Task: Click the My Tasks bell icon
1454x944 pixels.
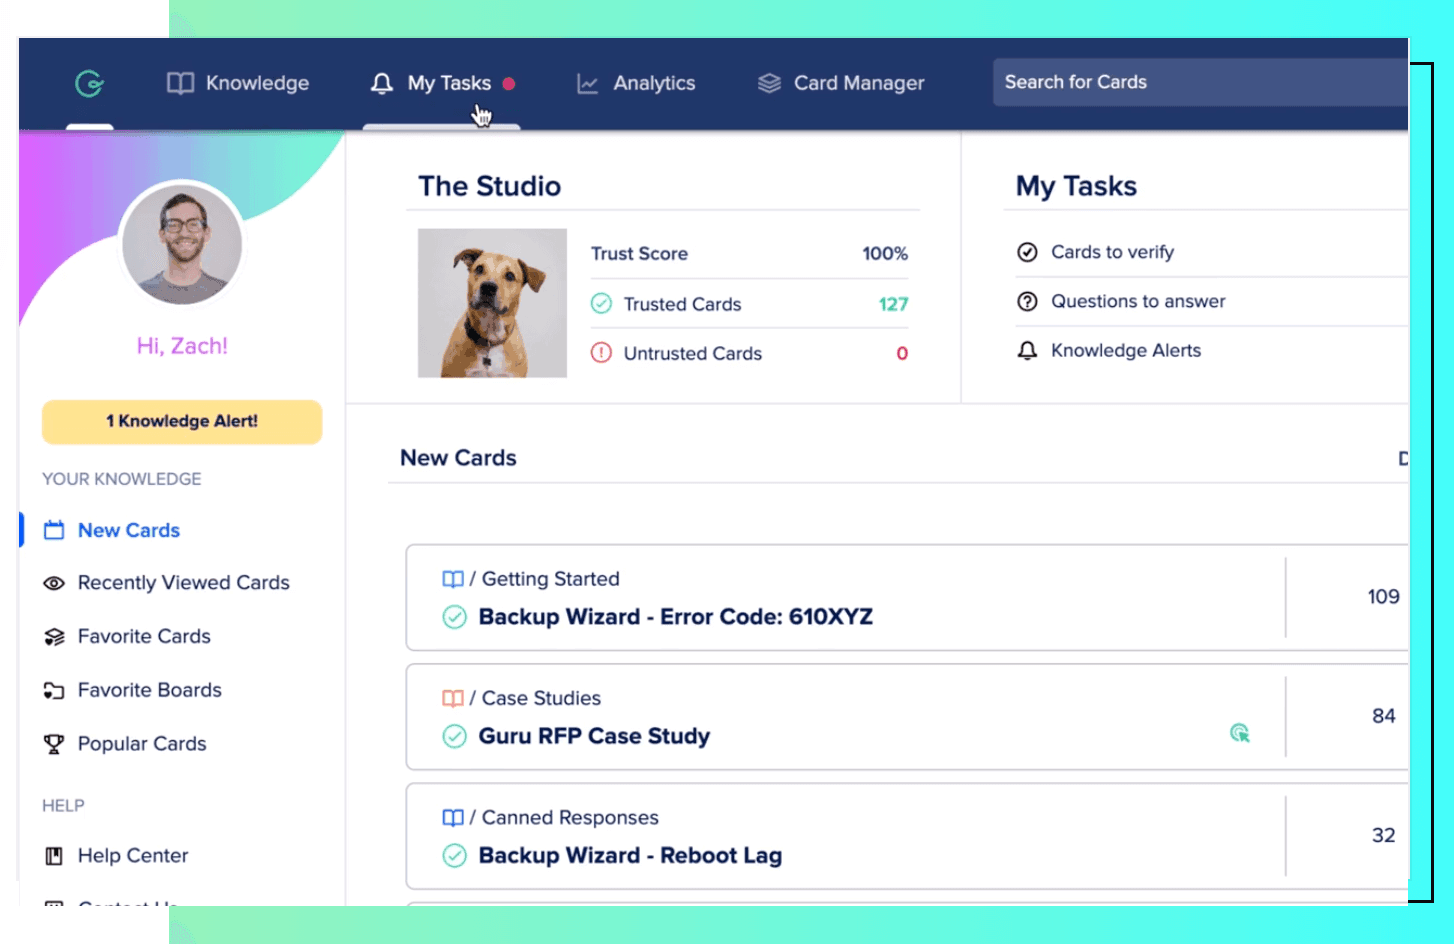Action: pyautogui.click(x=382, y=83)
